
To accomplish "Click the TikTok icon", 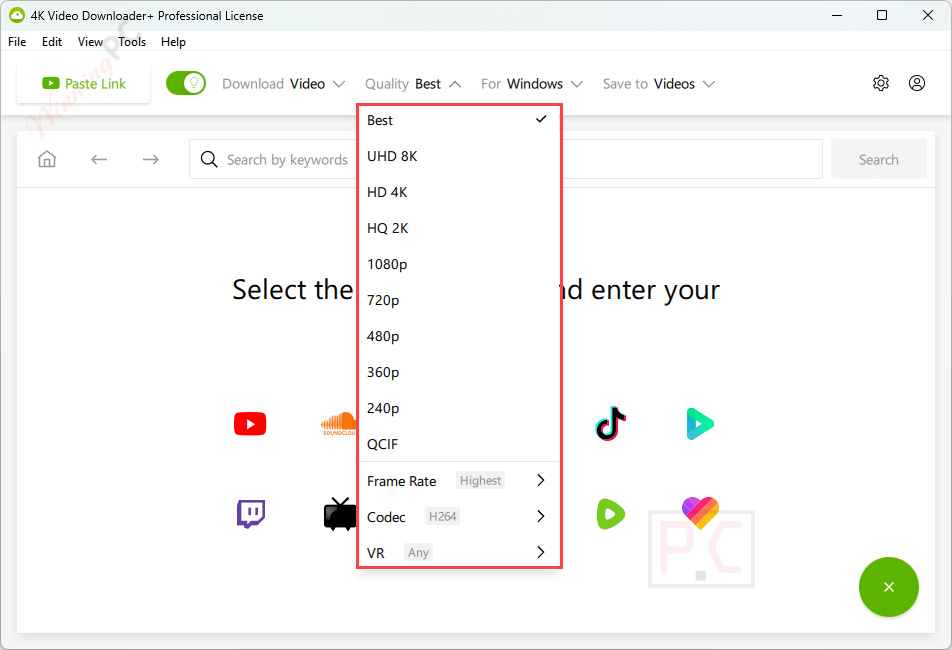I will click(610, 423).
